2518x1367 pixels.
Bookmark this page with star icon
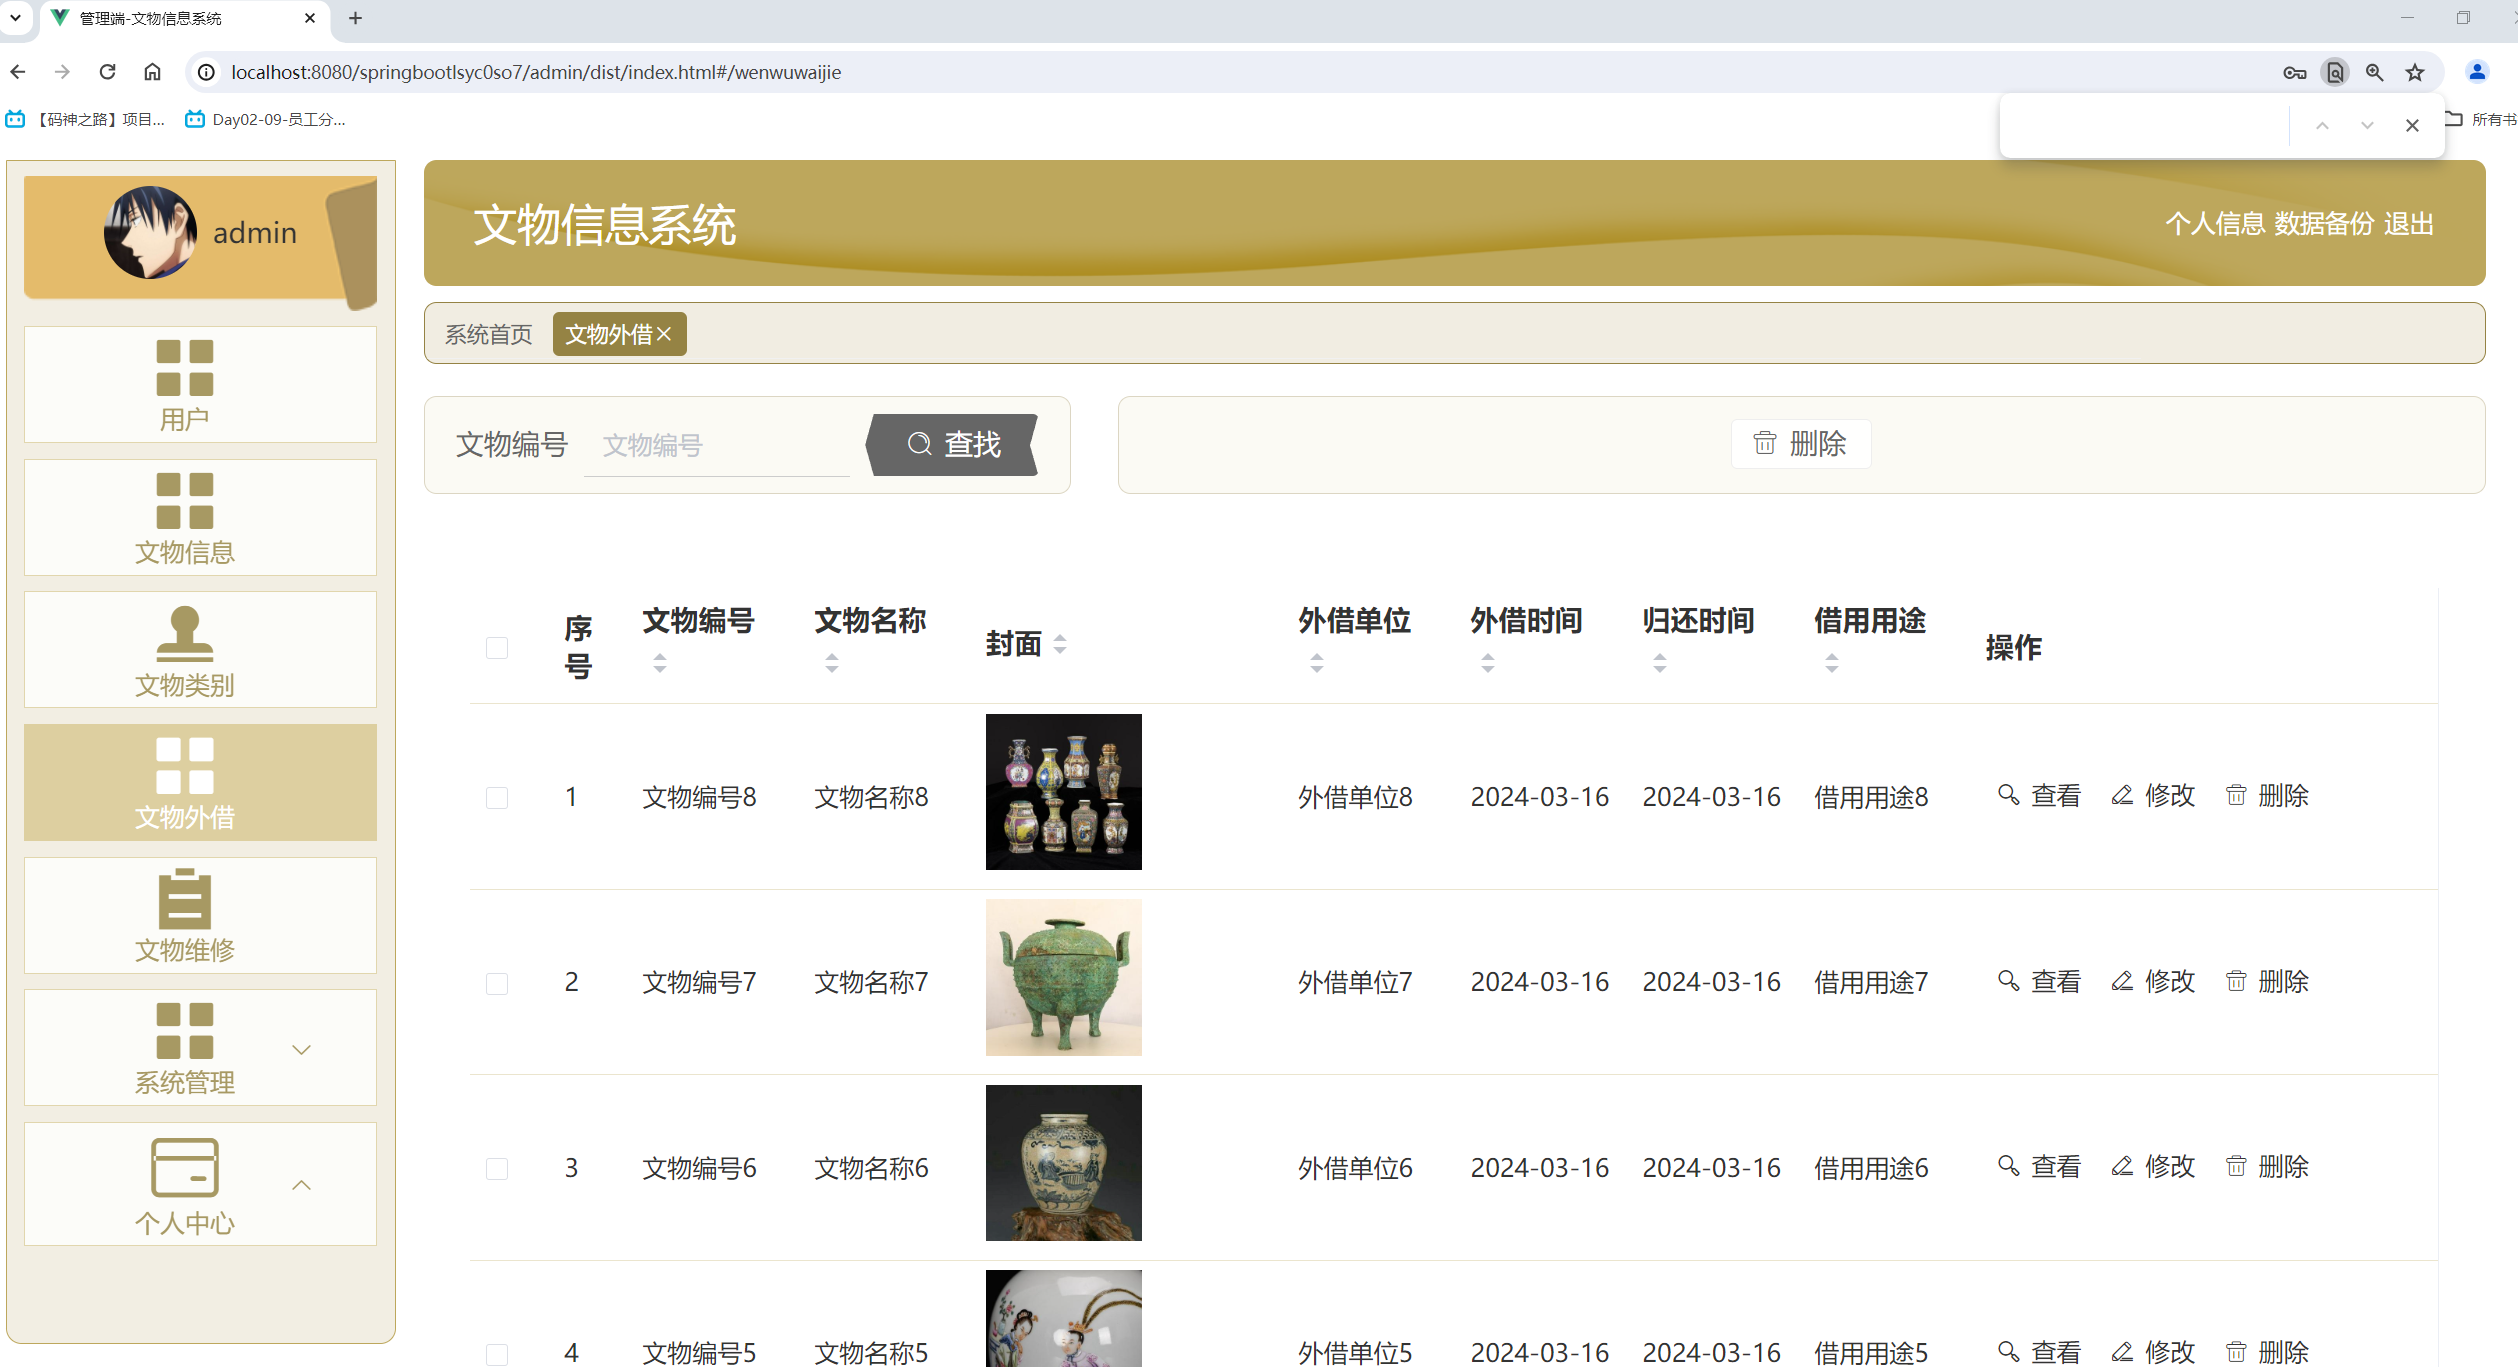2415,72
